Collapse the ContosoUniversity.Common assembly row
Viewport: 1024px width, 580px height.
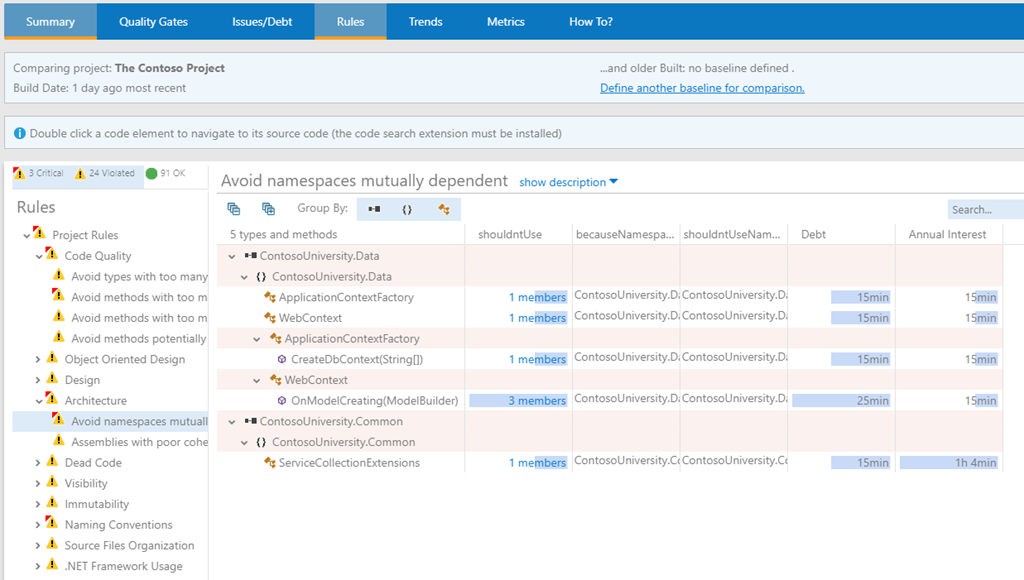tap(232, 422)
